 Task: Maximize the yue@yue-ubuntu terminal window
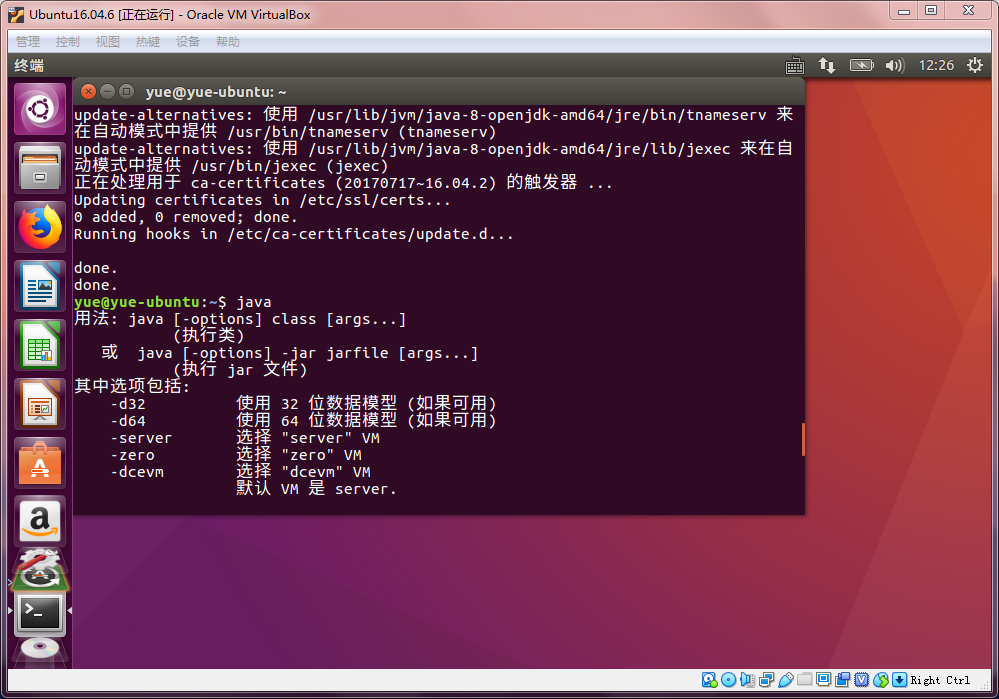coord(127,92)
